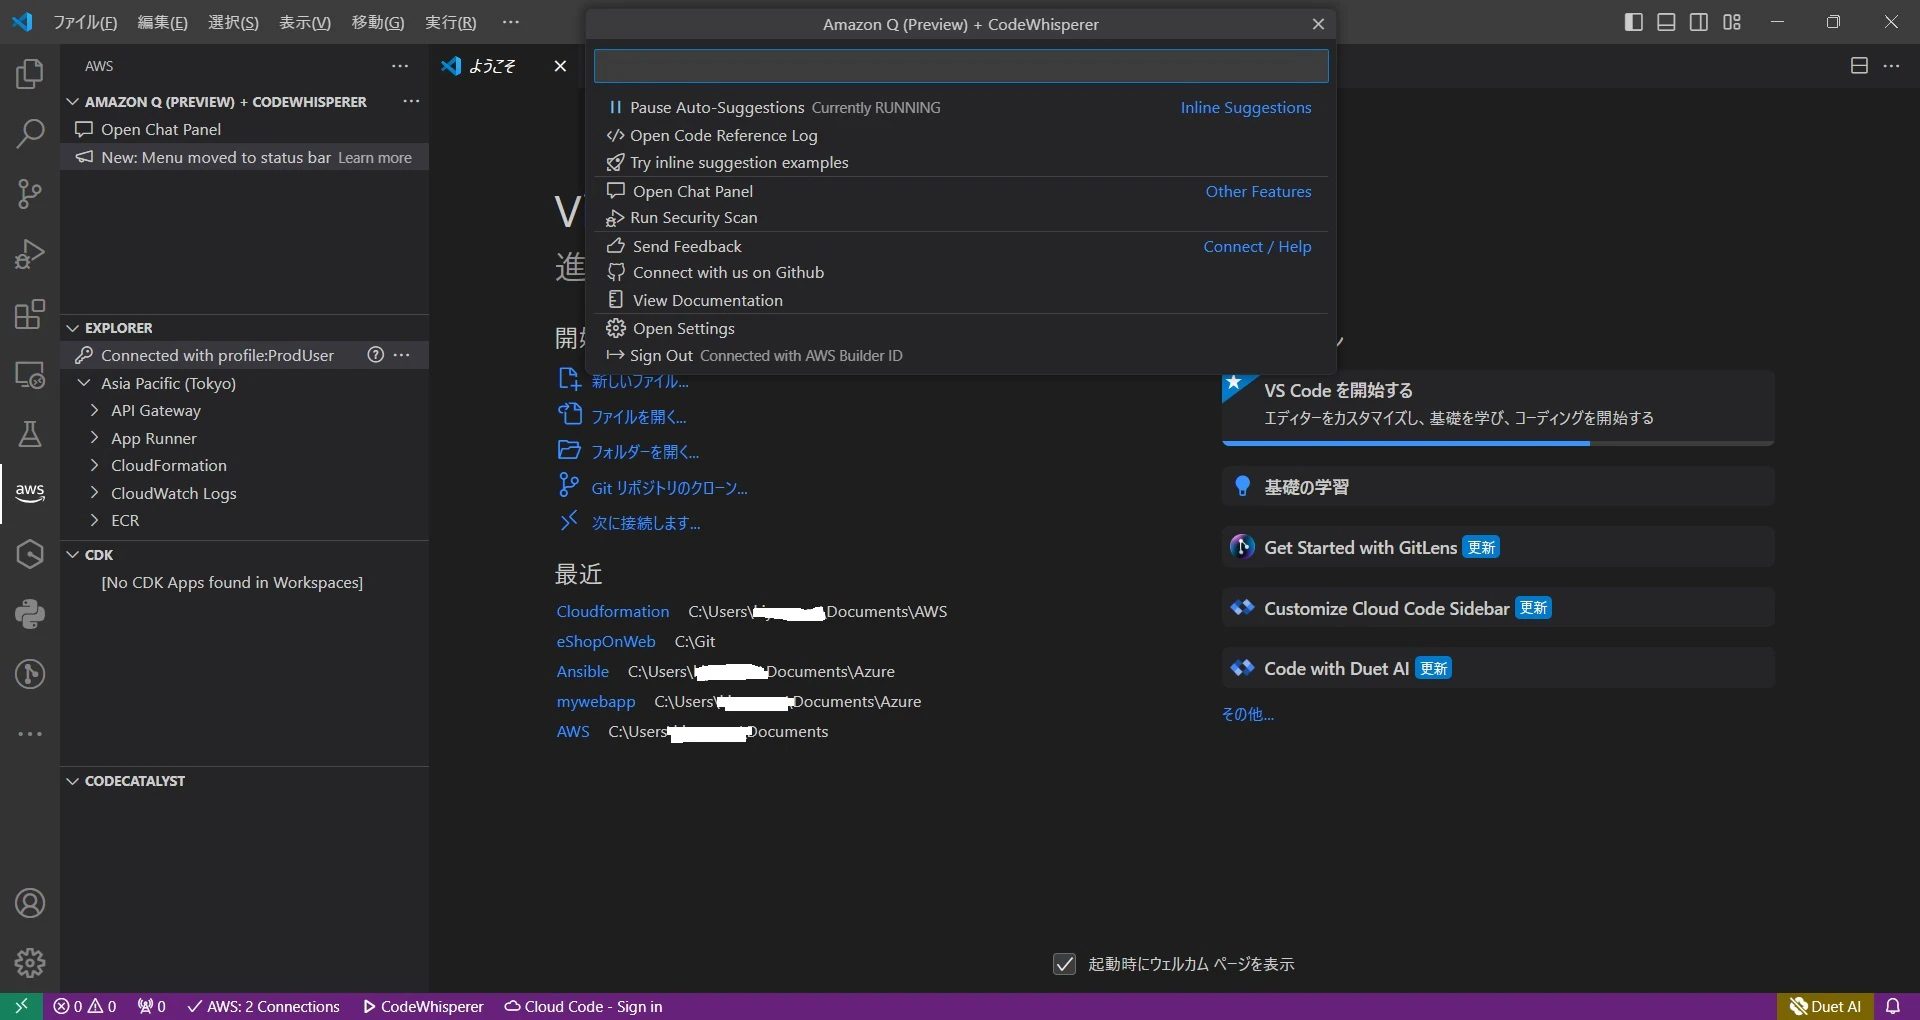Image resolution: width=1920 pixels, height=1020 pixels.
Task: Toggle the bottom panel layout icon
Action: click(1666, 22)
